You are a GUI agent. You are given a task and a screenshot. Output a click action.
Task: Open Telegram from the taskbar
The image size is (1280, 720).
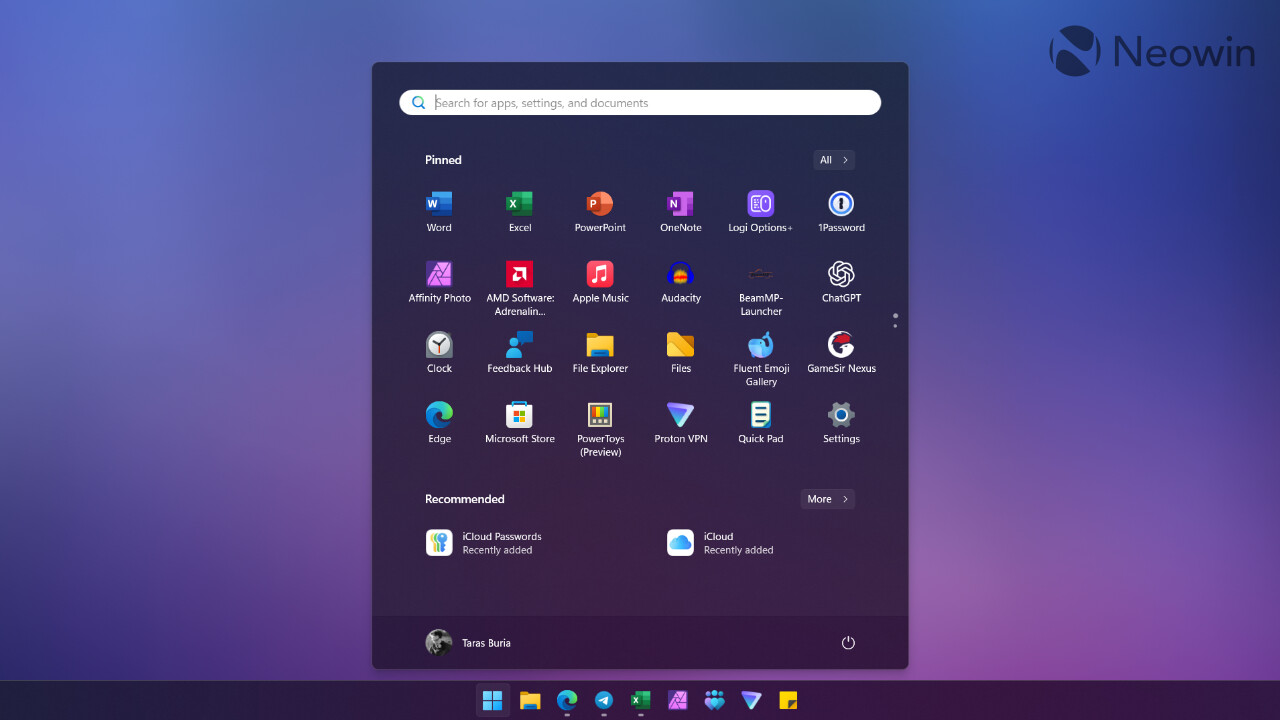pos(604,700)
